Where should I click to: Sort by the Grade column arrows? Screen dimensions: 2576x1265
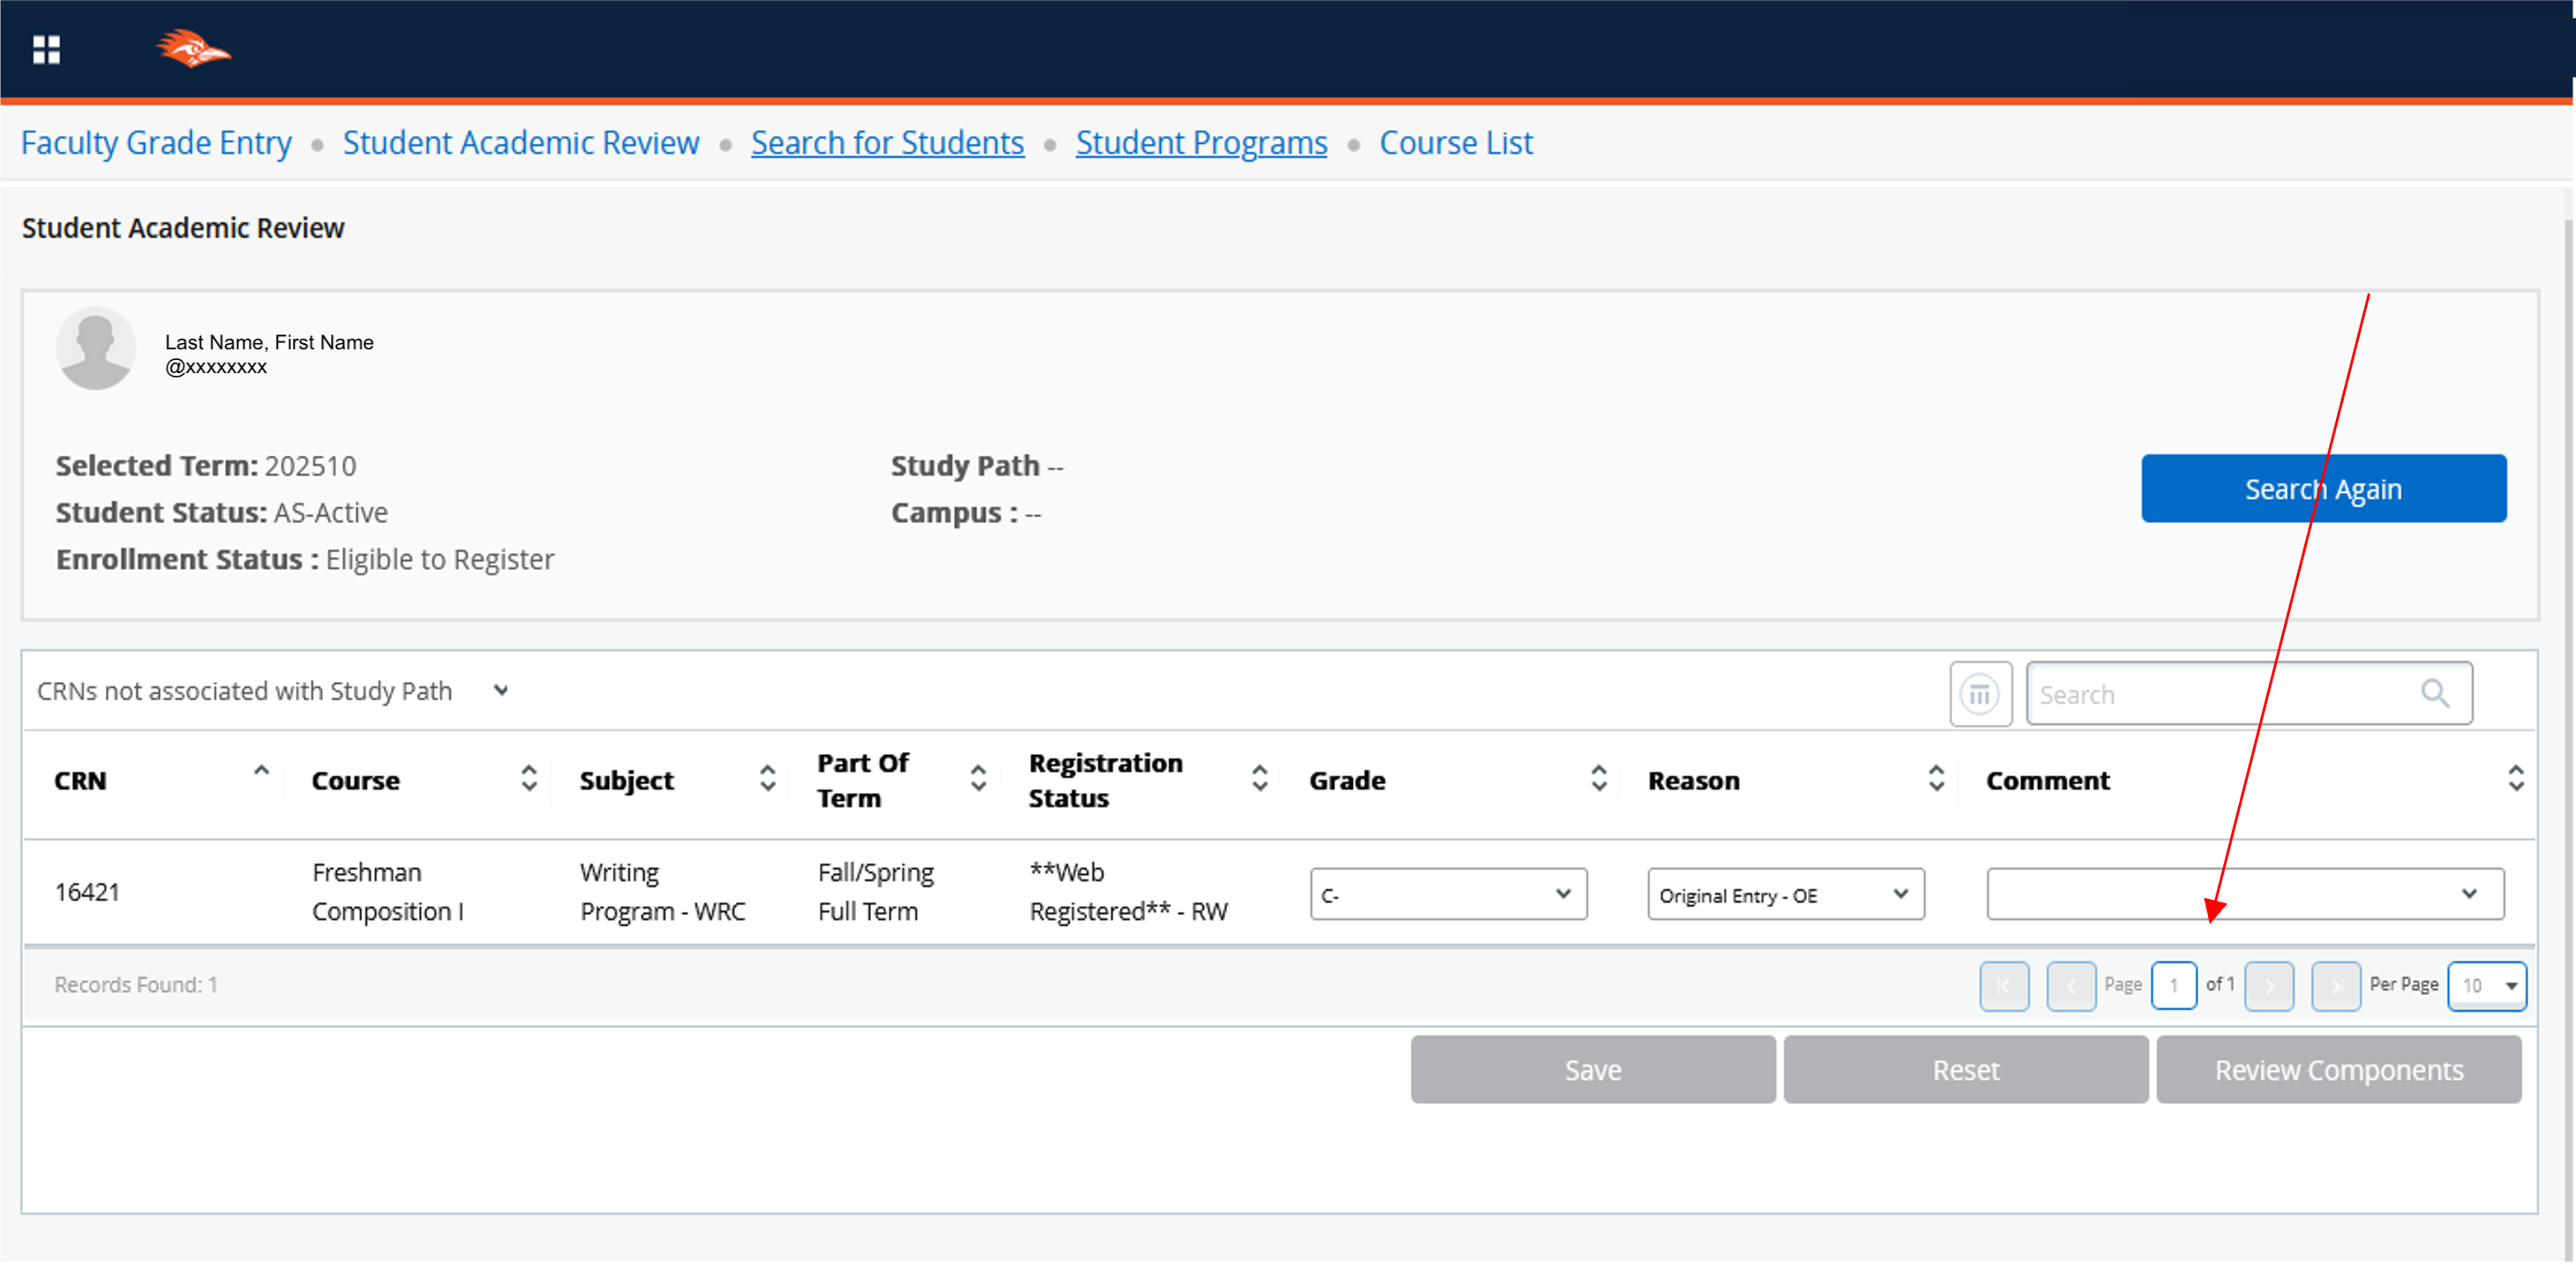[x=1598, y=779]
